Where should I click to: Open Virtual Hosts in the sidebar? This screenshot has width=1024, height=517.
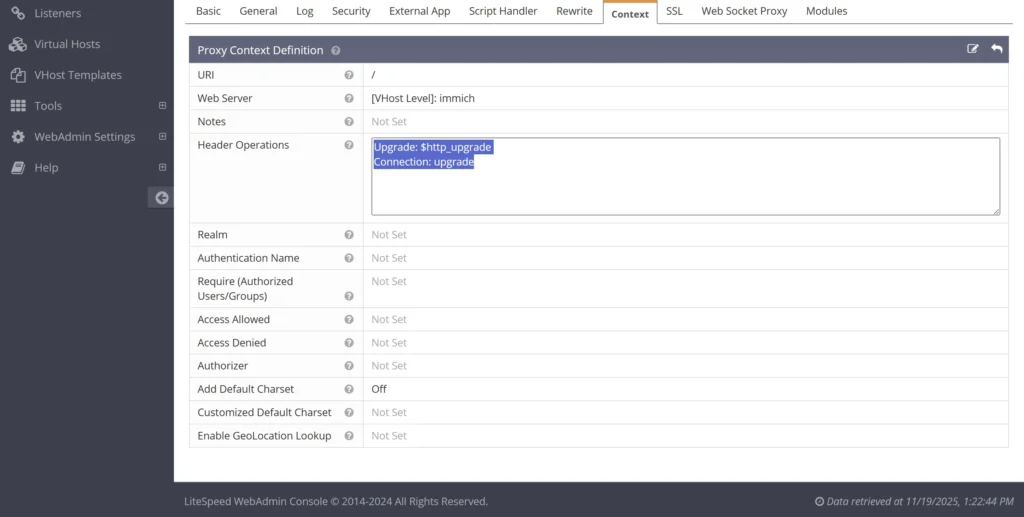click(66, 44)
